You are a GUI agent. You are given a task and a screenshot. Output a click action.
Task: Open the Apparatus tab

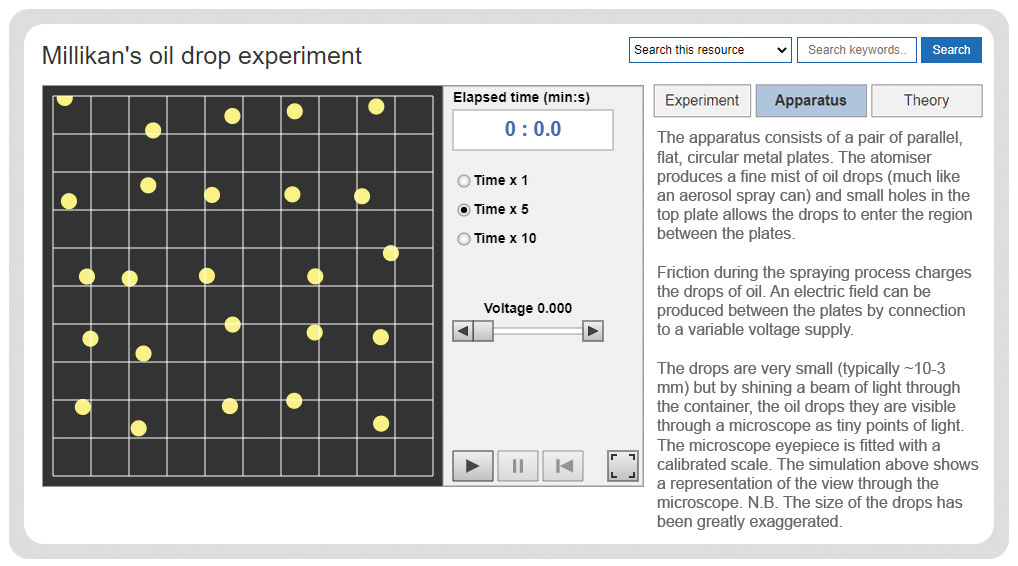[x=811, y=101]
